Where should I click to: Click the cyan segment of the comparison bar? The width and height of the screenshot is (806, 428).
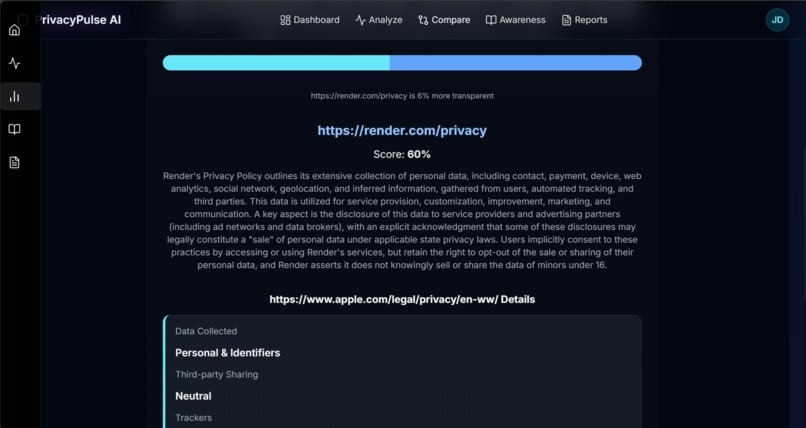coord(276,63)
